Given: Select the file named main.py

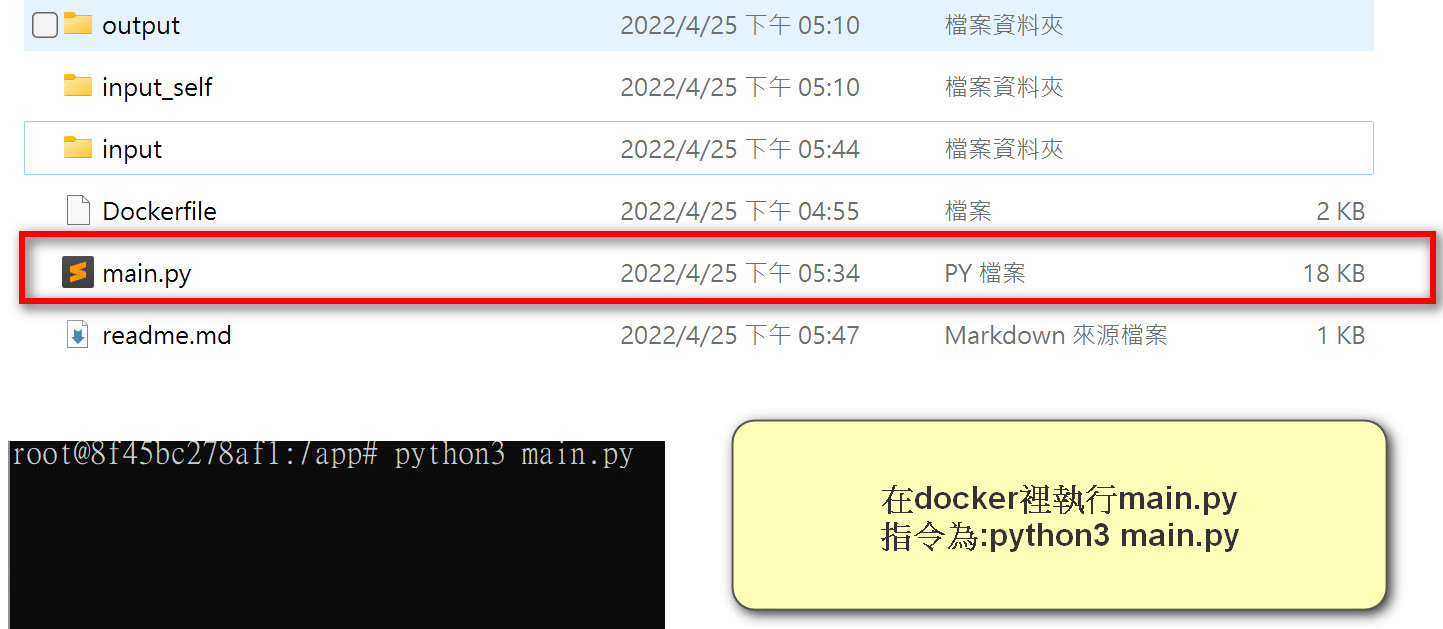Looking at the screenshot, I should [147, 273].
